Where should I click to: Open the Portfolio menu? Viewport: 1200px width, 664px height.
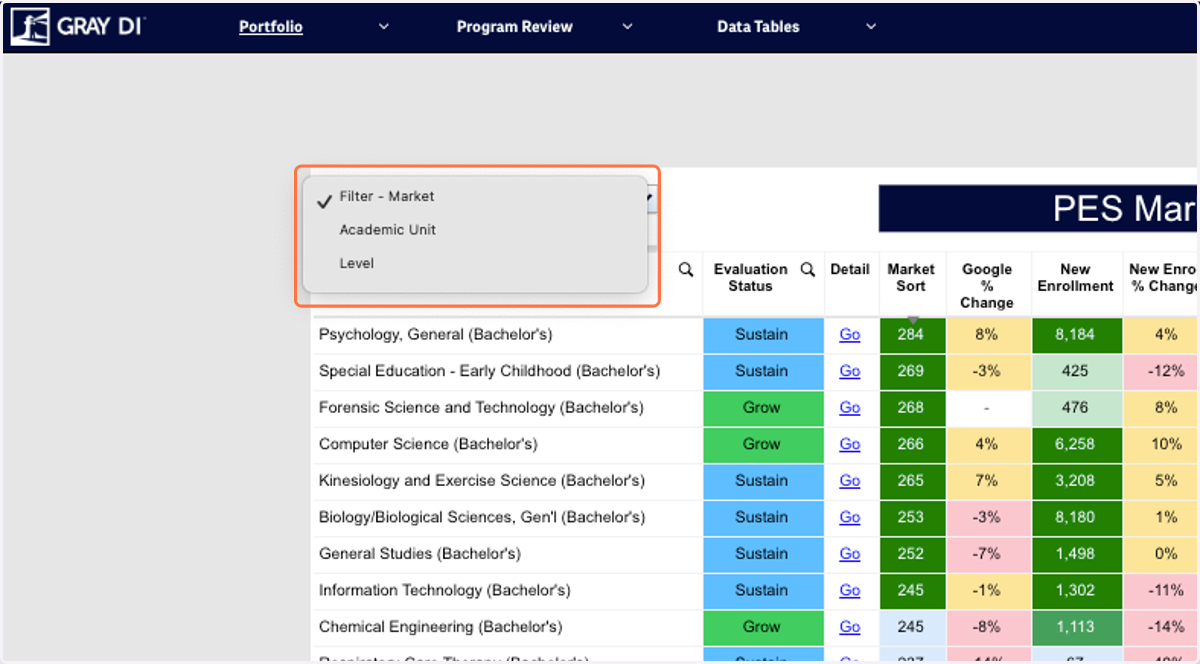click(271, 27)
